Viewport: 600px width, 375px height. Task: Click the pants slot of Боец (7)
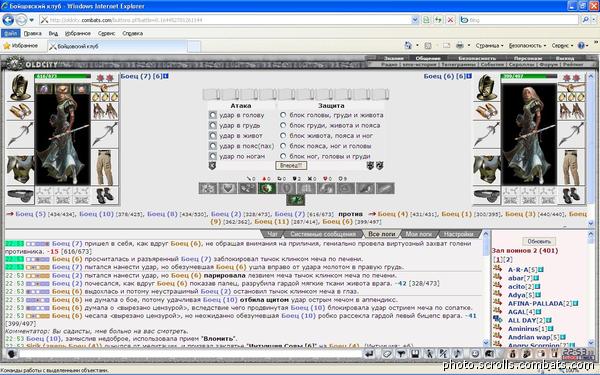pyautogui.click(x=105, y=168)
